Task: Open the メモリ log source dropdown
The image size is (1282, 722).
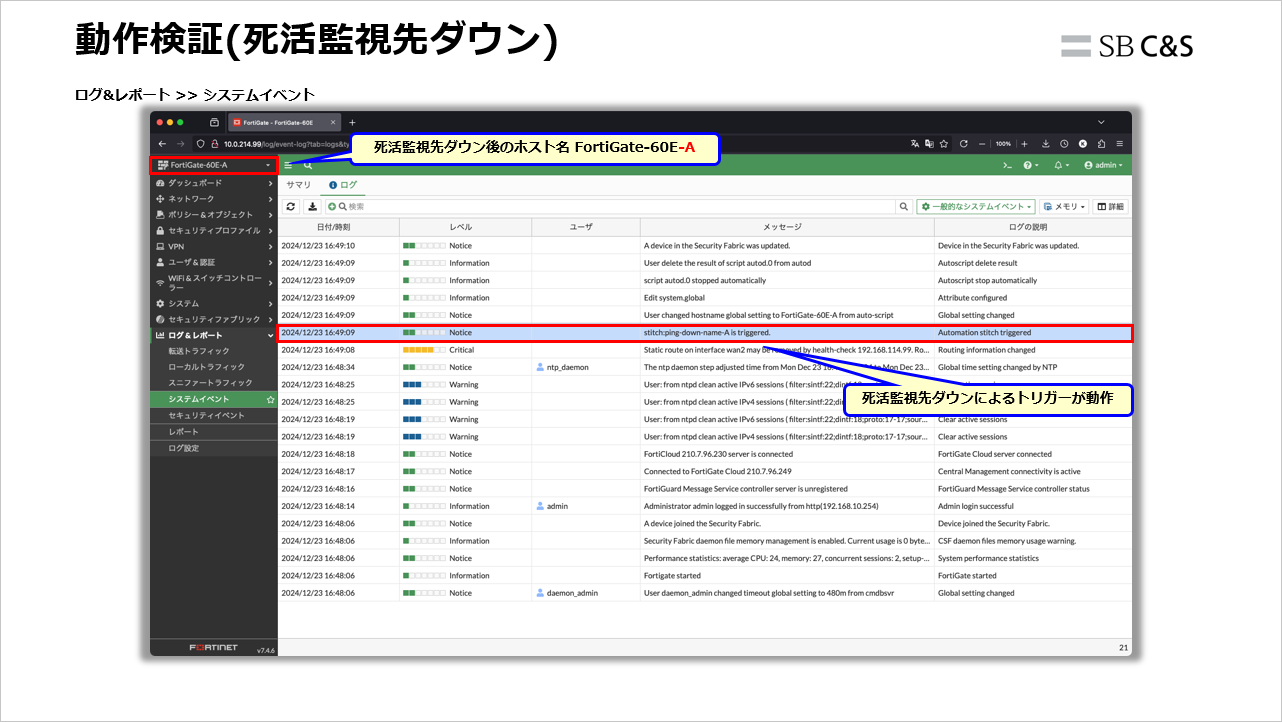Action: pyautogui.click(x=1064, y=206)
